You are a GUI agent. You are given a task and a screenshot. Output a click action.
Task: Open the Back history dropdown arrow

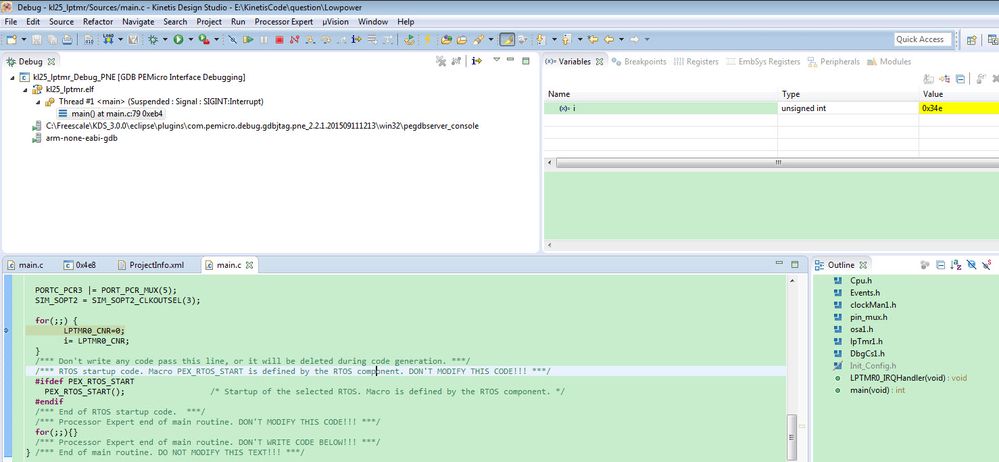point(621,40)
